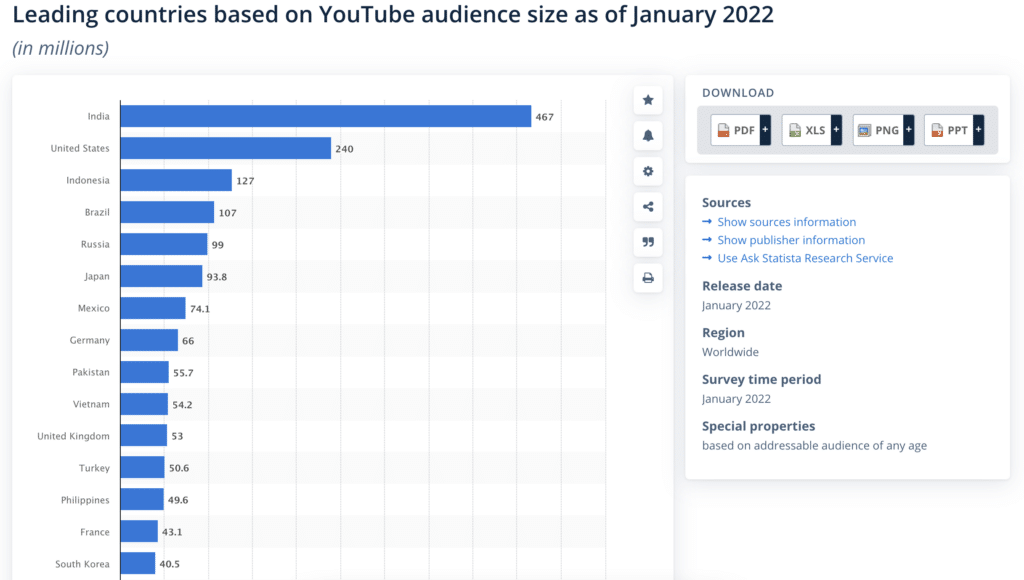Click the plus next to PPT

click(978, 130)
